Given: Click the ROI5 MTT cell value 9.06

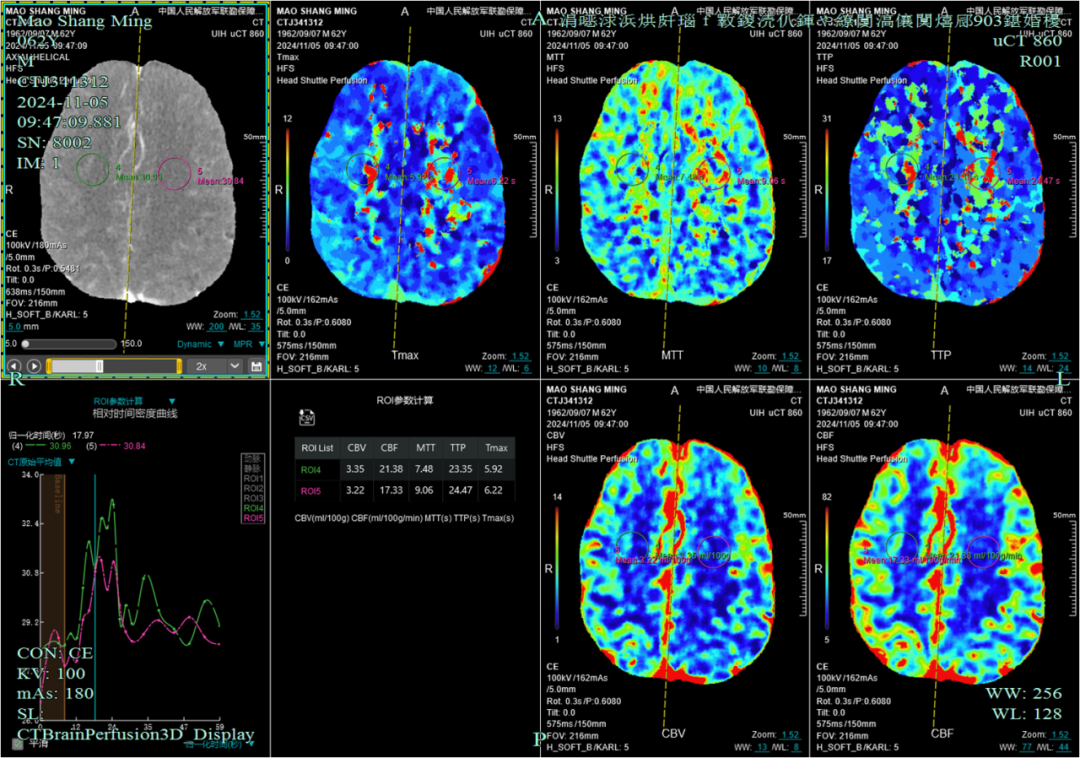Looking at the screenshot, I should pyautogui.click(x=424, y=491).
